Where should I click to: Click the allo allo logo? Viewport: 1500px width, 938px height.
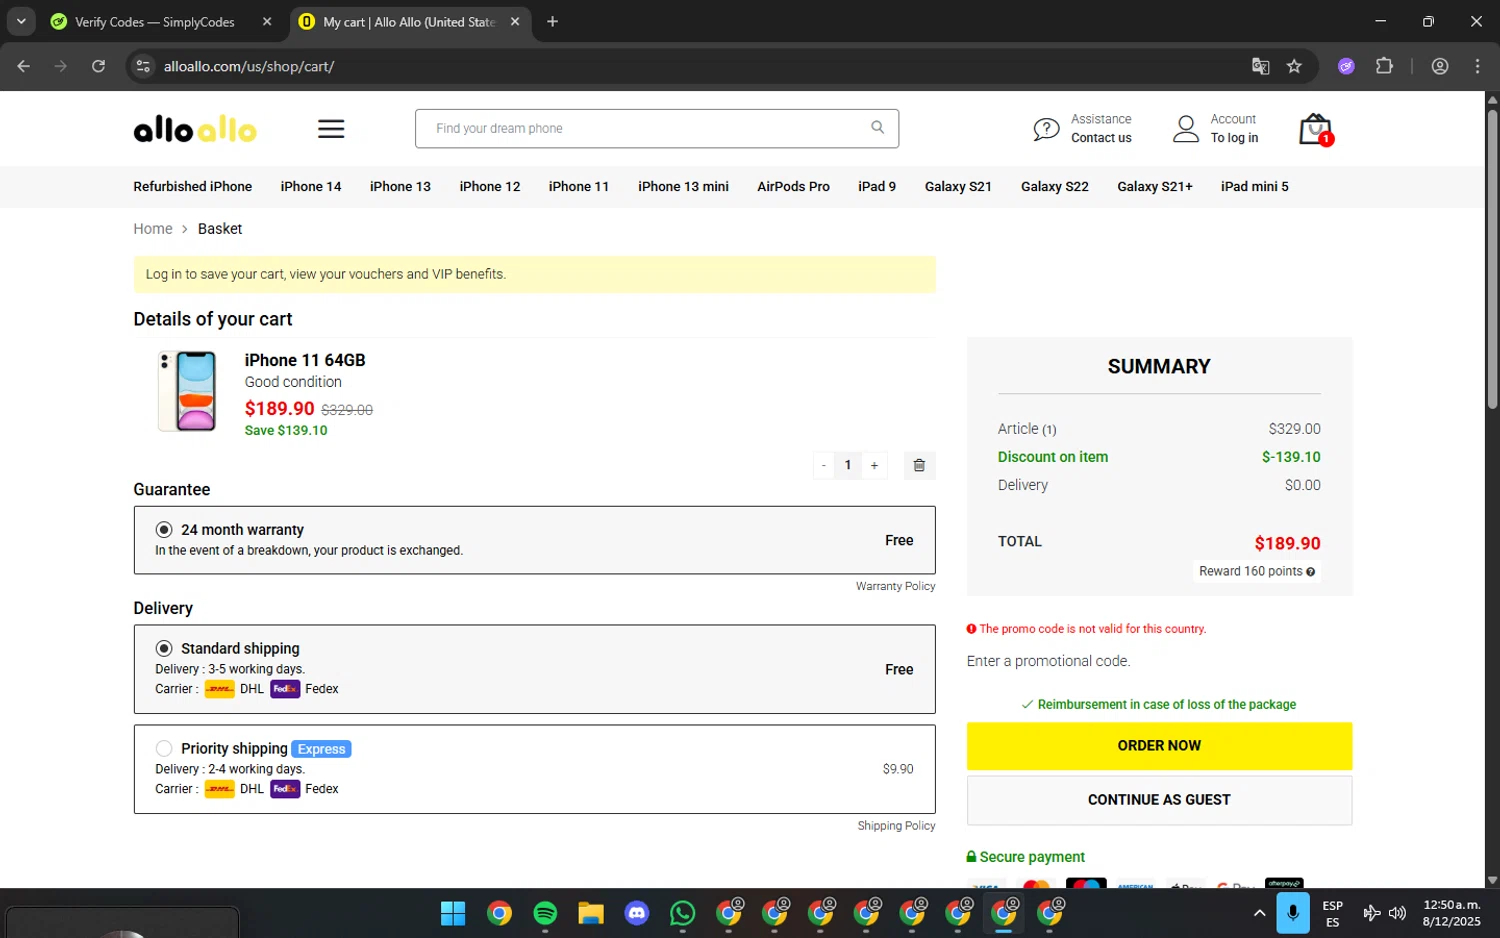click(x=195, y=129)
